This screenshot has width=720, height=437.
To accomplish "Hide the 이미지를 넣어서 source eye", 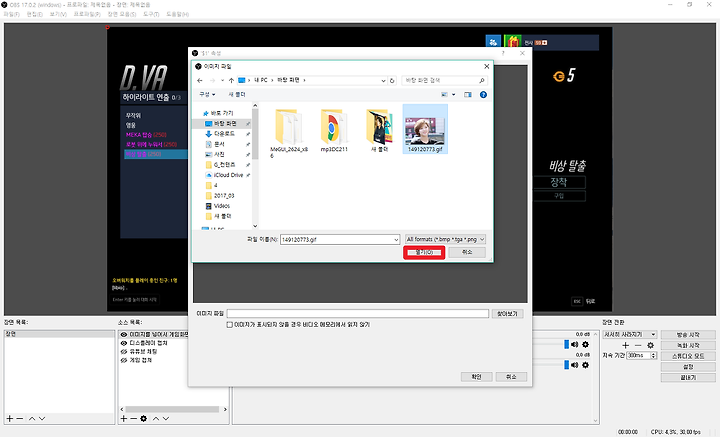I will 124,335.
